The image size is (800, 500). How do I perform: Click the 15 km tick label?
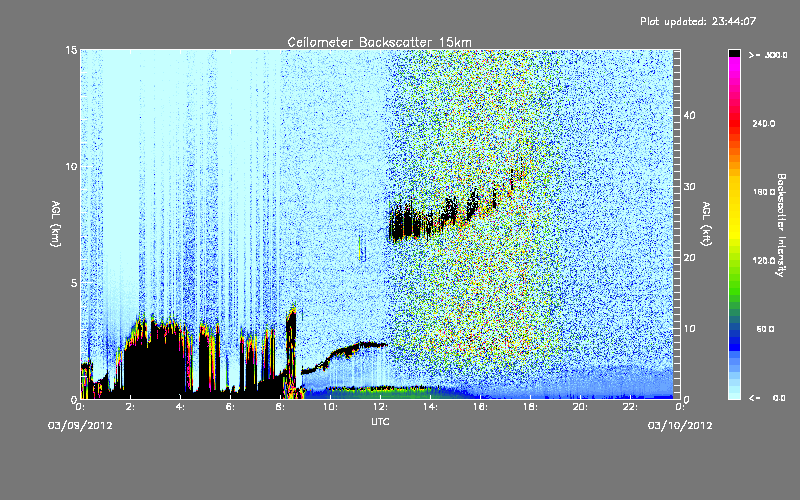(x=71, y=50)
